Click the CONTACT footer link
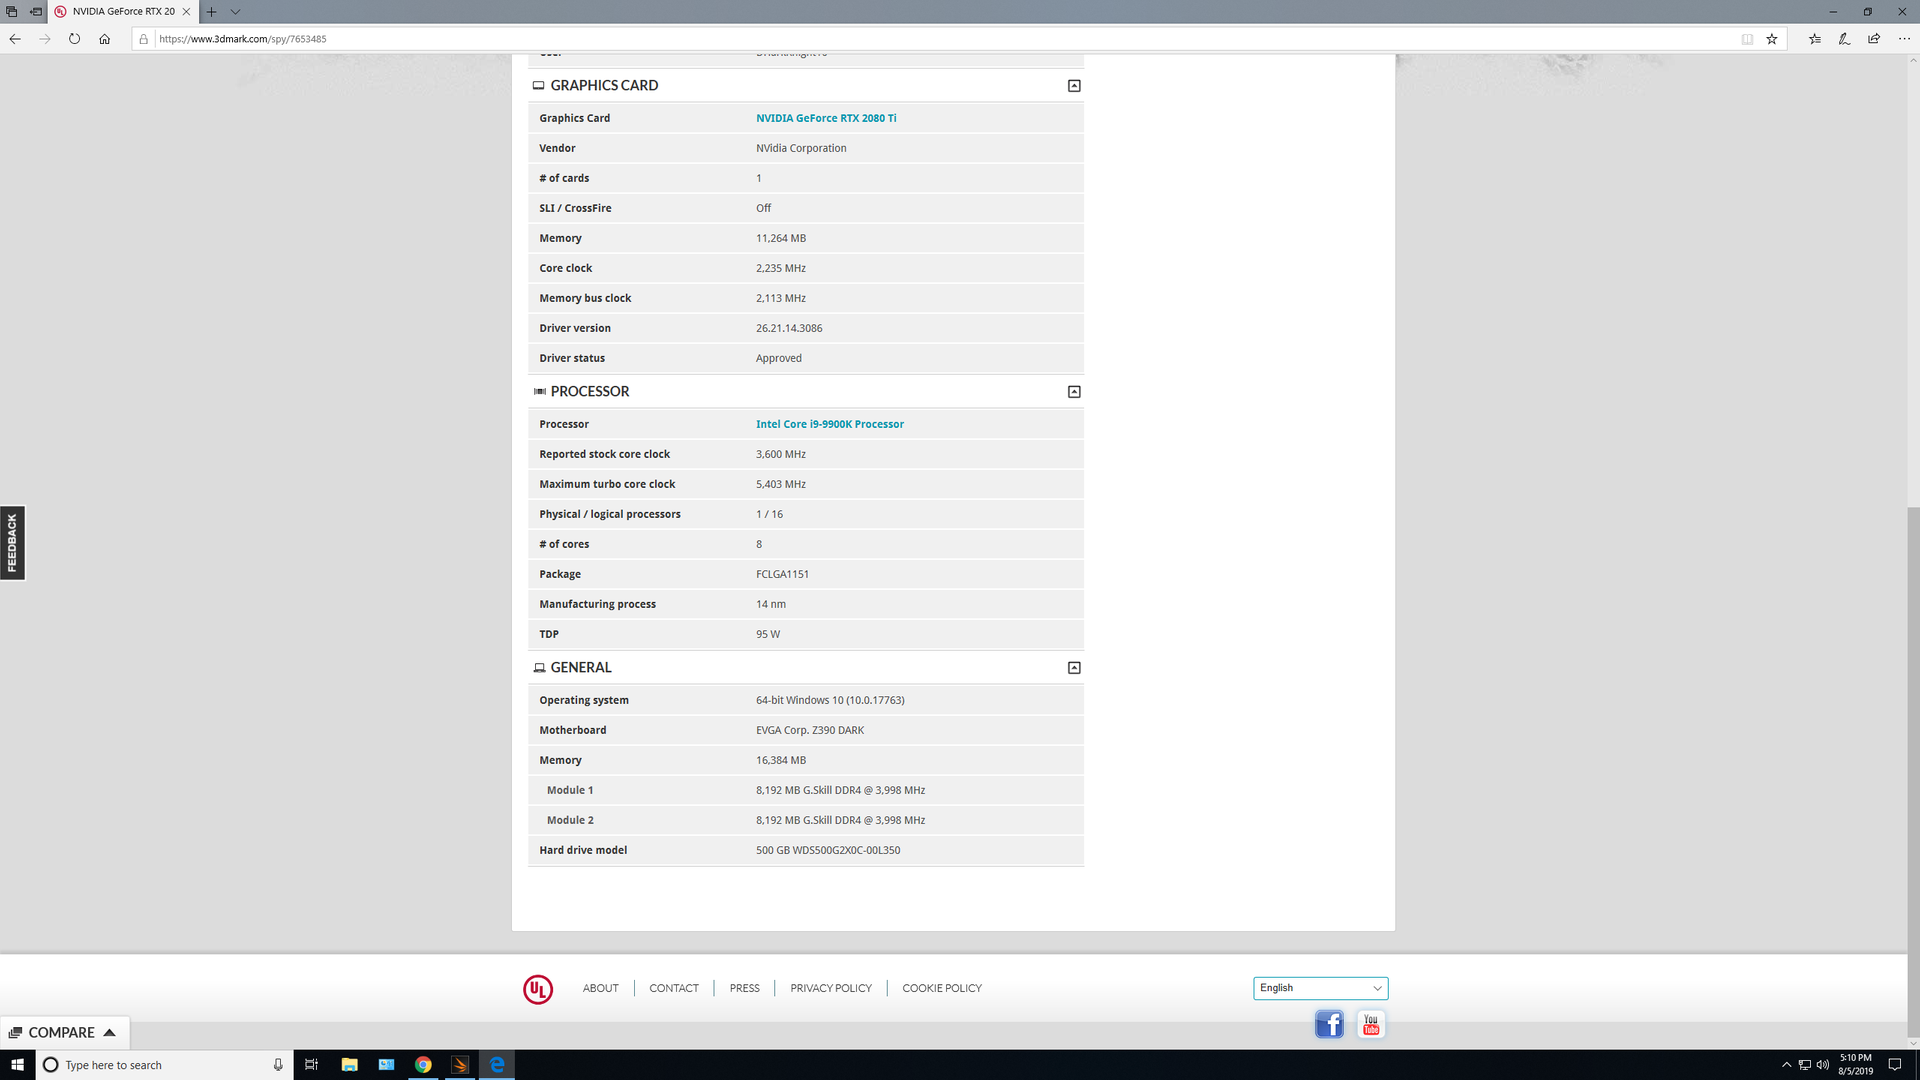Viewport: 1920px width, 1080px height. [674, 988]
